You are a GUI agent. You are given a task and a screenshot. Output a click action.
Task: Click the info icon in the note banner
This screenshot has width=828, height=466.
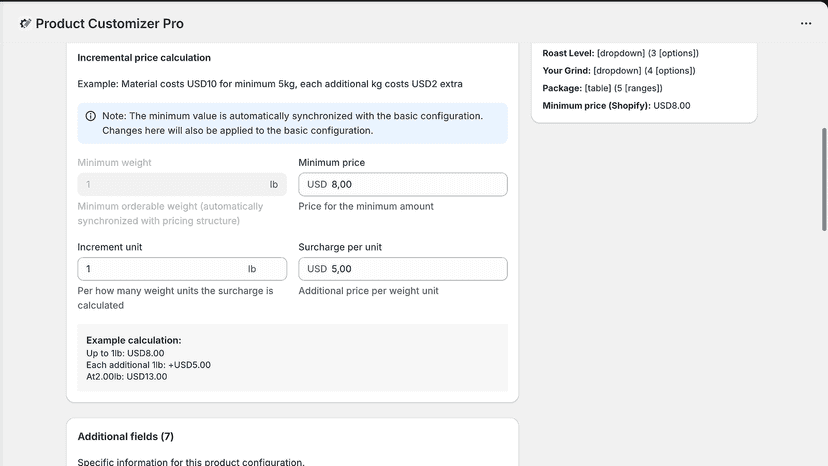pyautogui.click(x=91, y=116)
